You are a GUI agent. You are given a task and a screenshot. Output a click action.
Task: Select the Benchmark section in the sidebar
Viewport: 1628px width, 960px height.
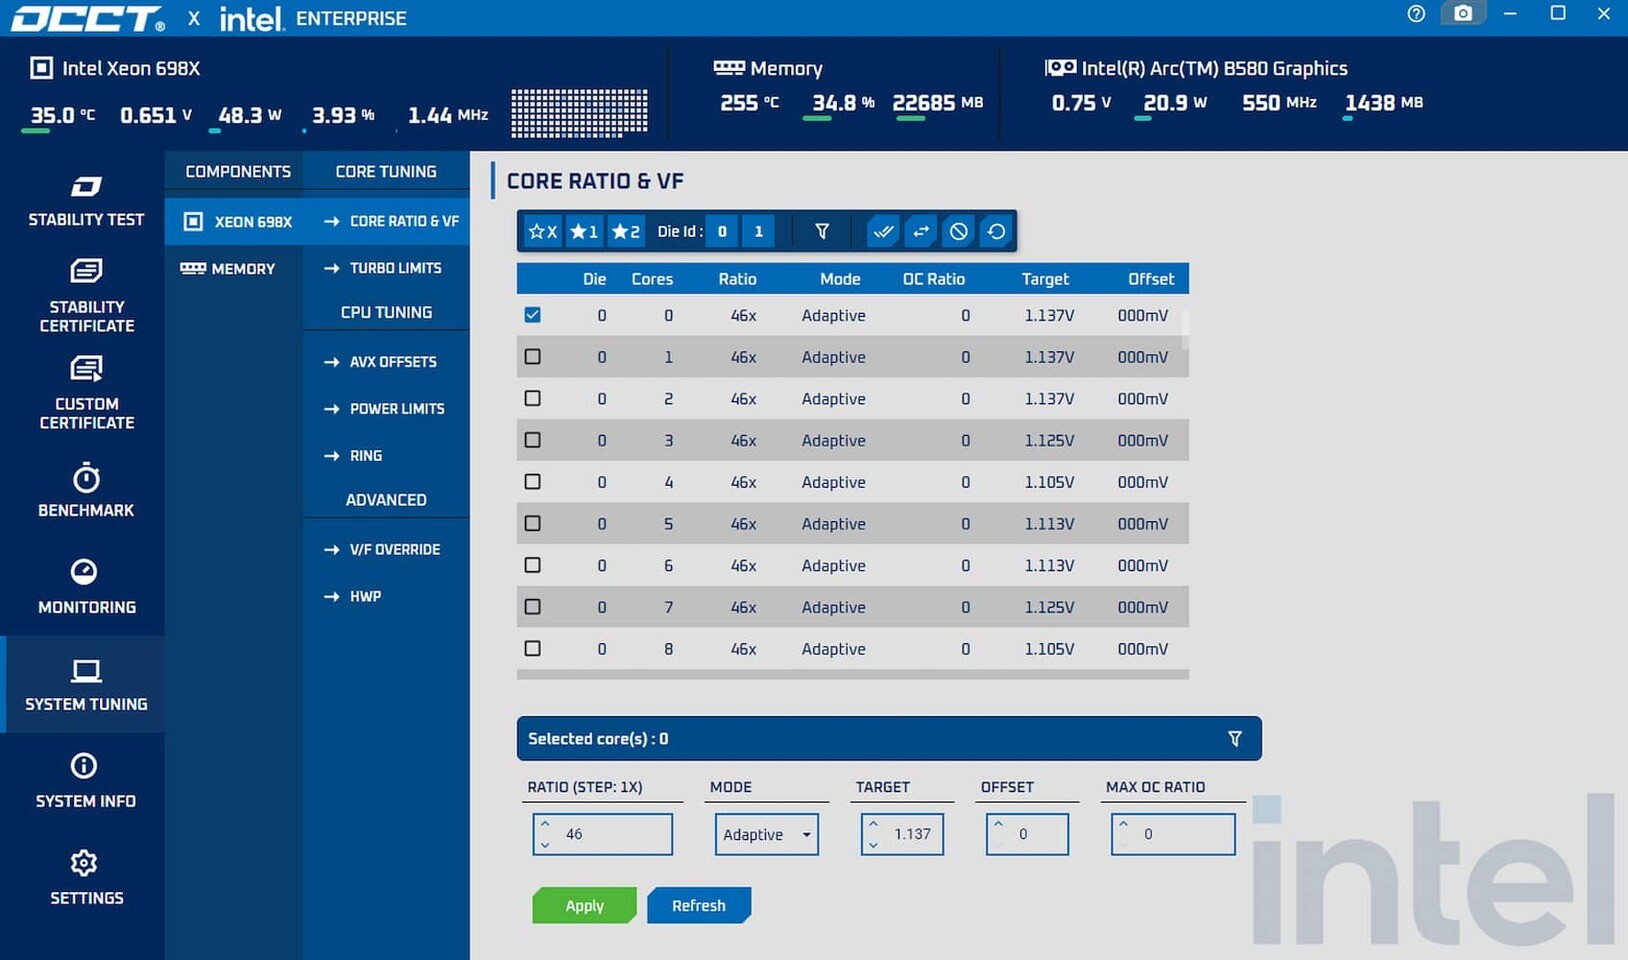85,490
